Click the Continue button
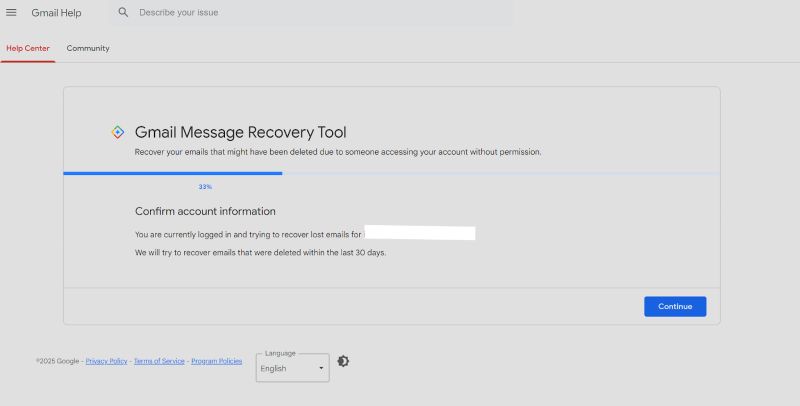800x406 pixels. tap(675, 307)
